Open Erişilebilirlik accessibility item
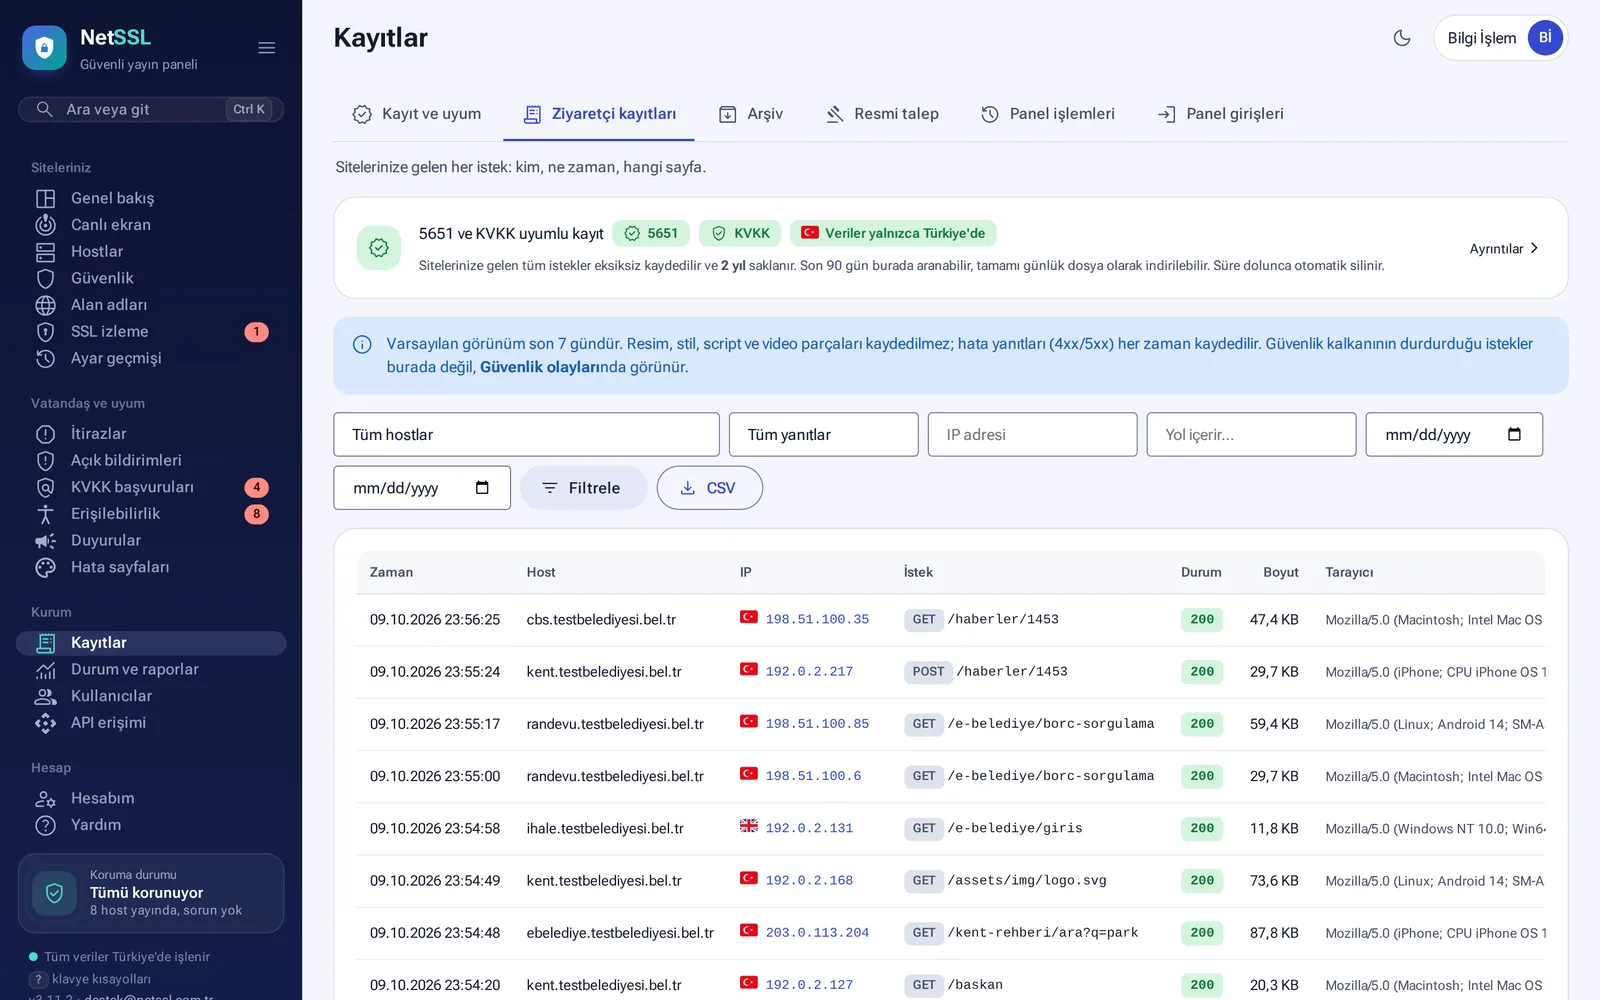The image size is (1600, 1000). pos(151,514)
